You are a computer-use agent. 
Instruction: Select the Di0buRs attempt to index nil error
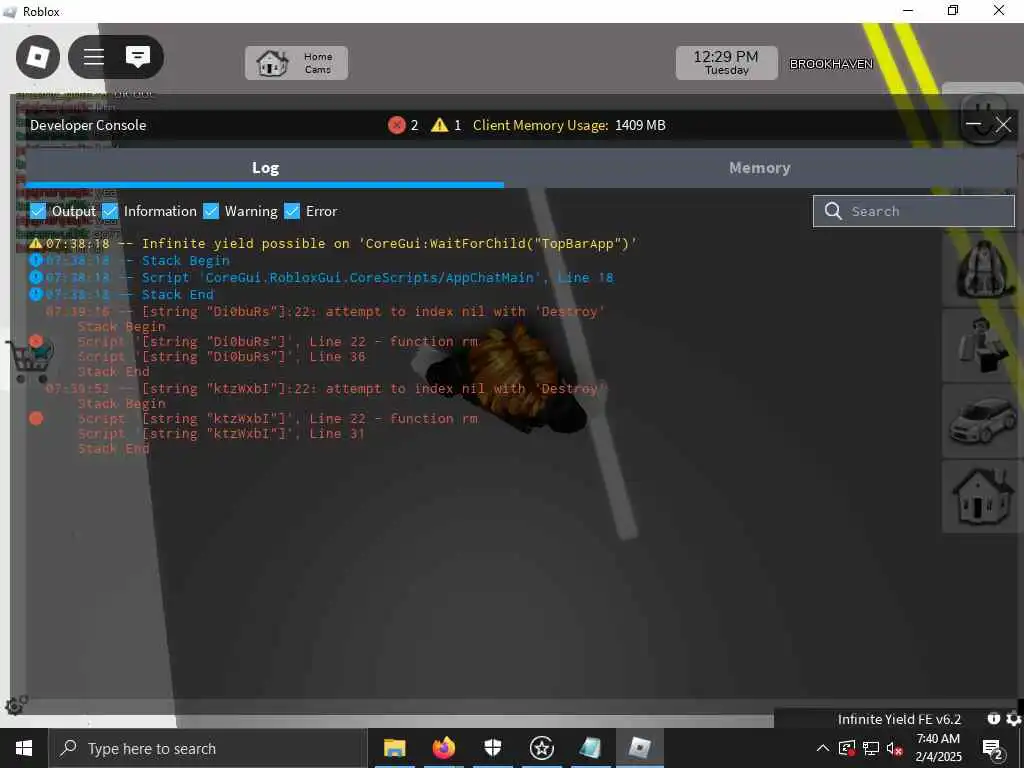click(x=325, y=312)
